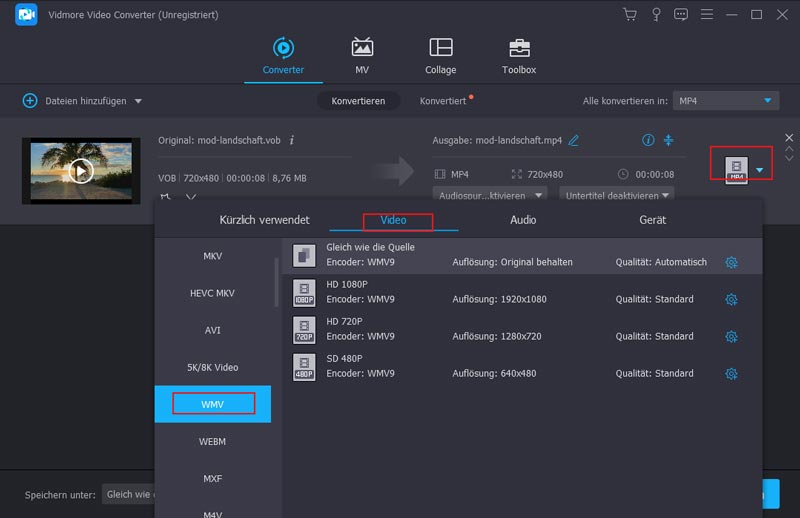Select WEBM in the format list
Screen dimensions: 800x518
click(212, 441)
